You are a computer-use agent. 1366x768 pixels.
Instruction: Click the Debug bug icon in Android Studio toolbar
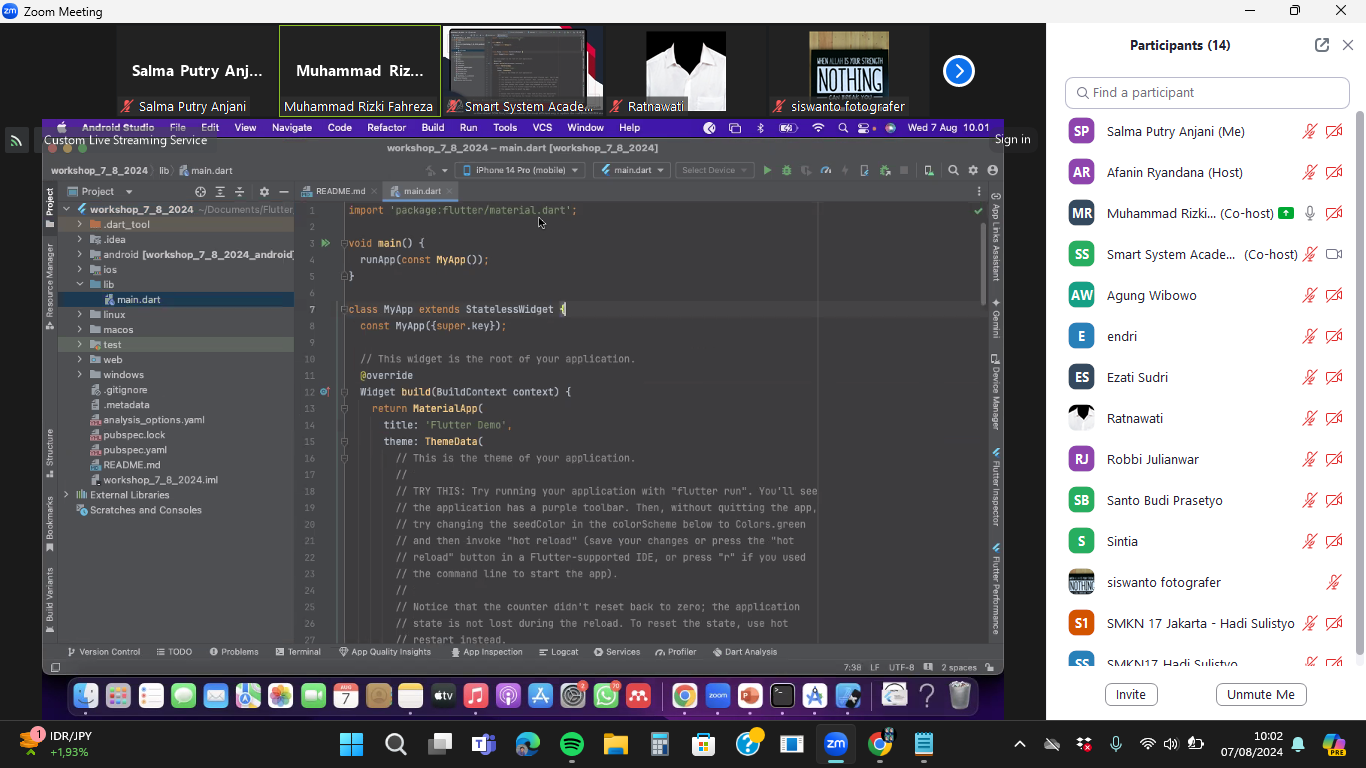pos(787,170)
